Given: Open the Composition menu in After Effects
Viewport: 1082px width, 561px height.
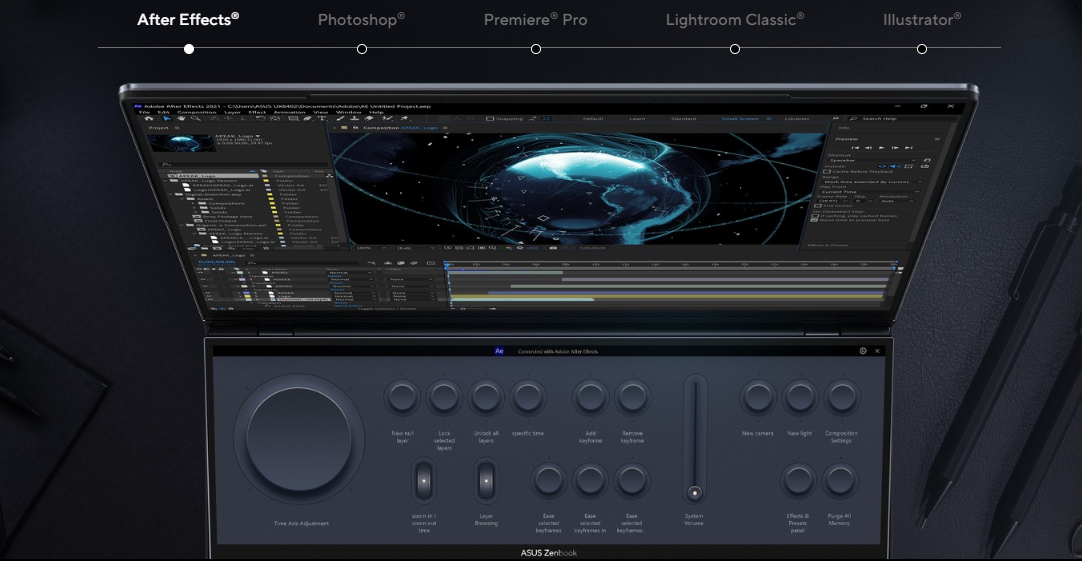Looking at the screenshot, I should [197, 112].
